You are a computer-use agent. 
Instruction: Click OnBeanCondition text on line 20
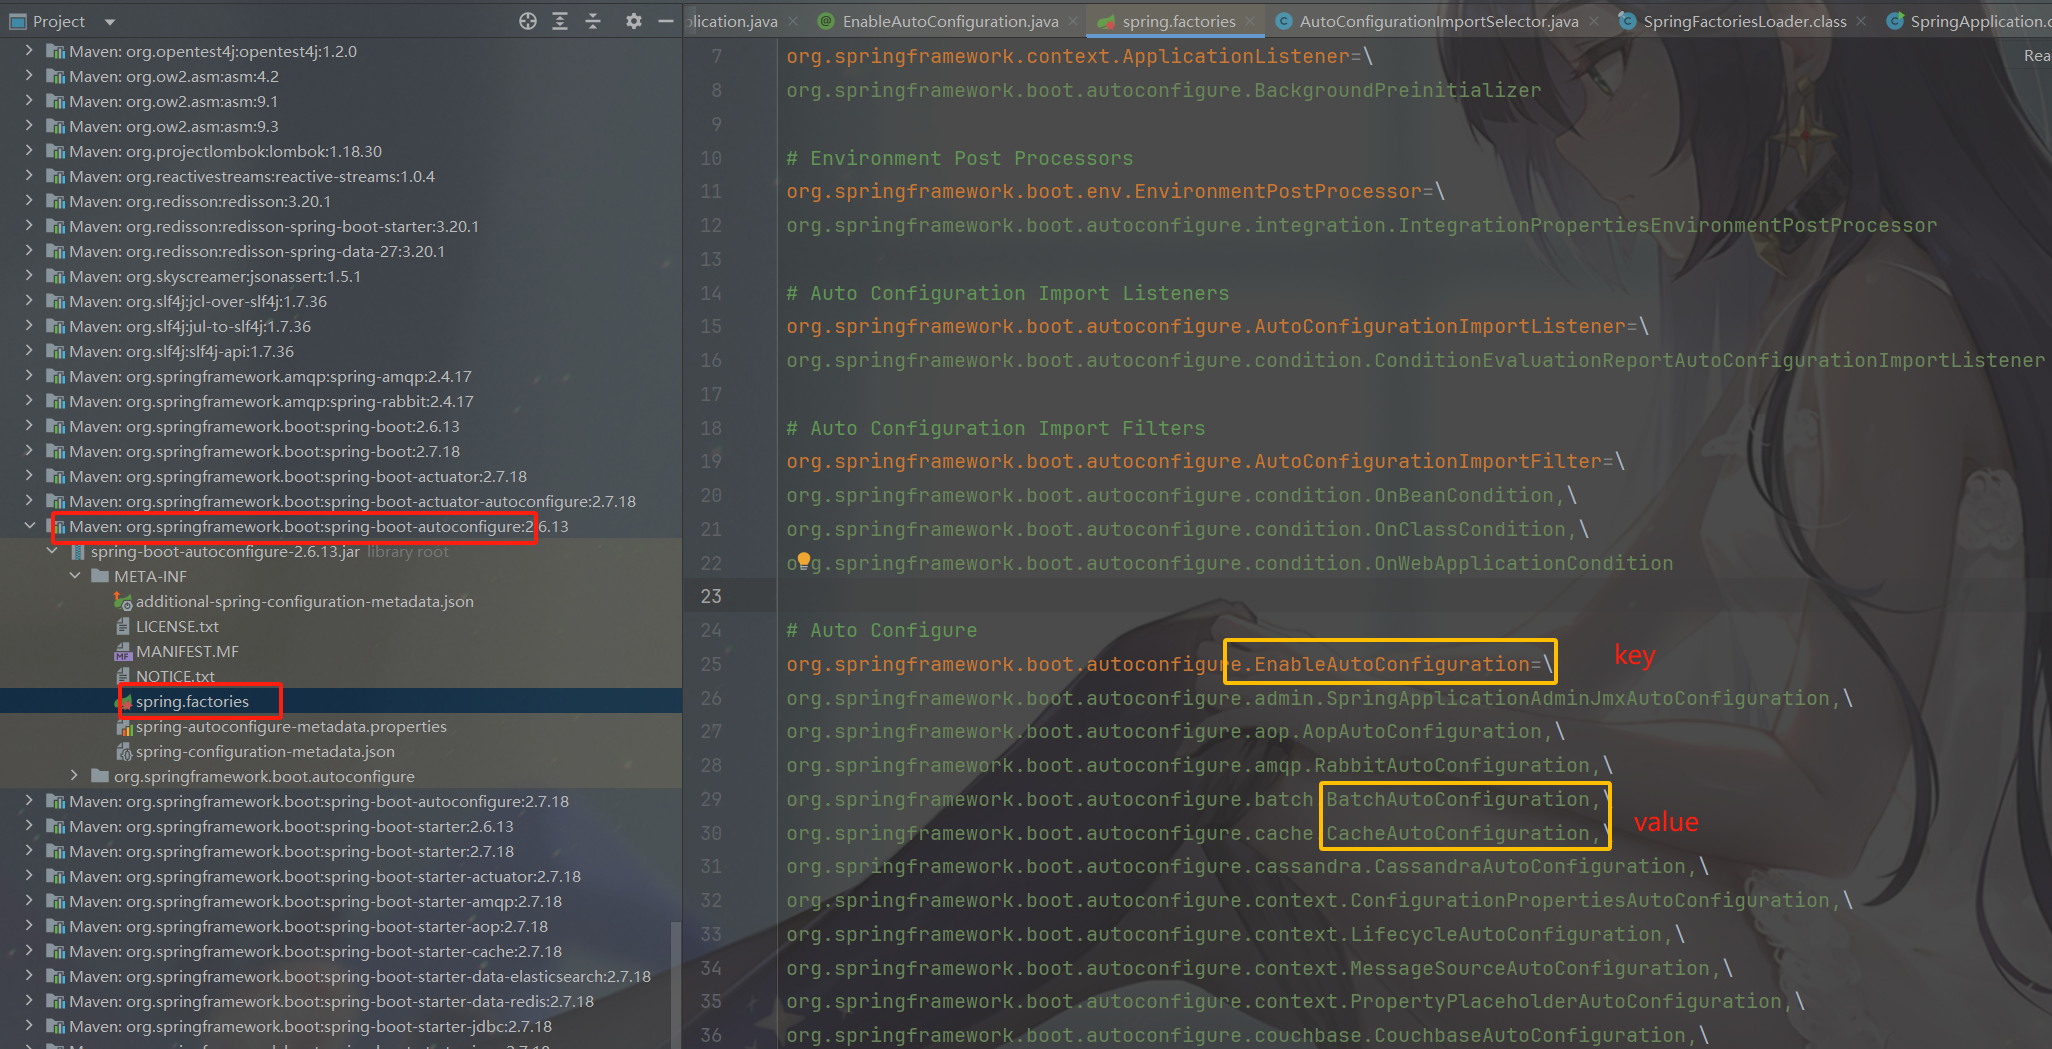[x=1464, y=495]
